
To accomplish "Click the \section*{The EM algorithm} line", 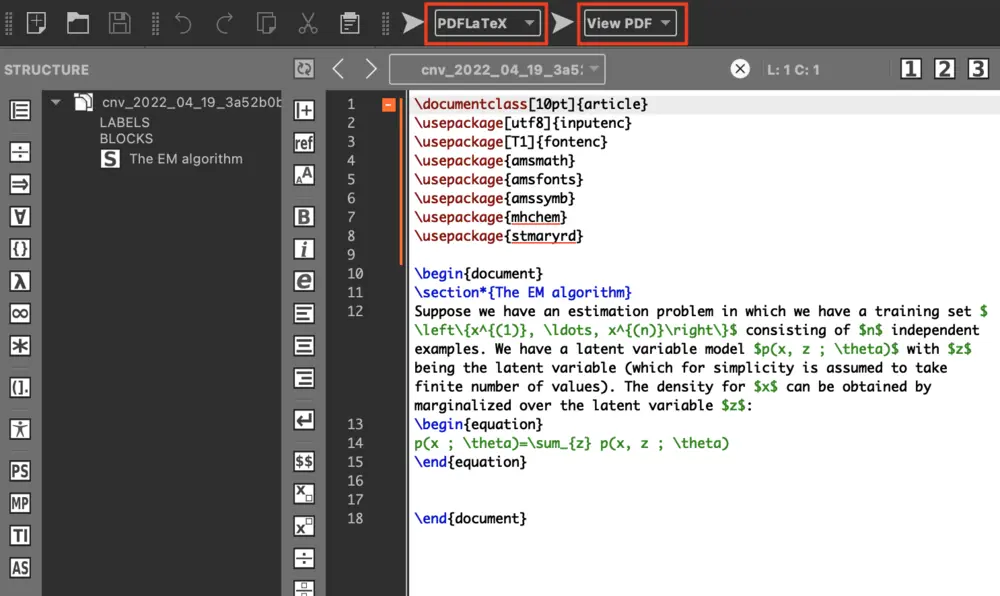I will (522, 293).
